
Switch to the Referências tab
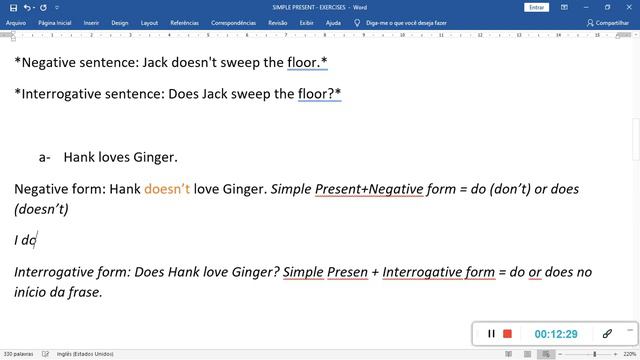[184, 23]
